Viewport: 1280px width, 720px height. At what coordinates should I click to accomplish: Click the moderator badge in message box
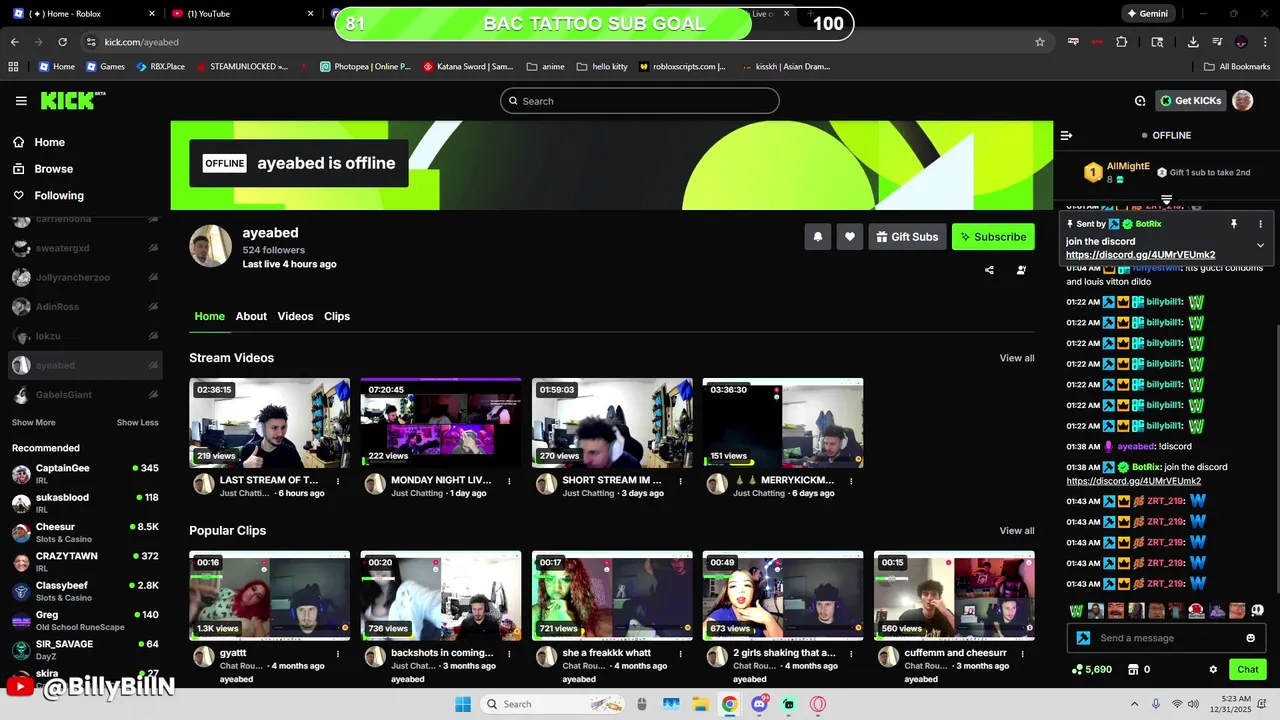pyautogui.click(x=1083, y=638)
